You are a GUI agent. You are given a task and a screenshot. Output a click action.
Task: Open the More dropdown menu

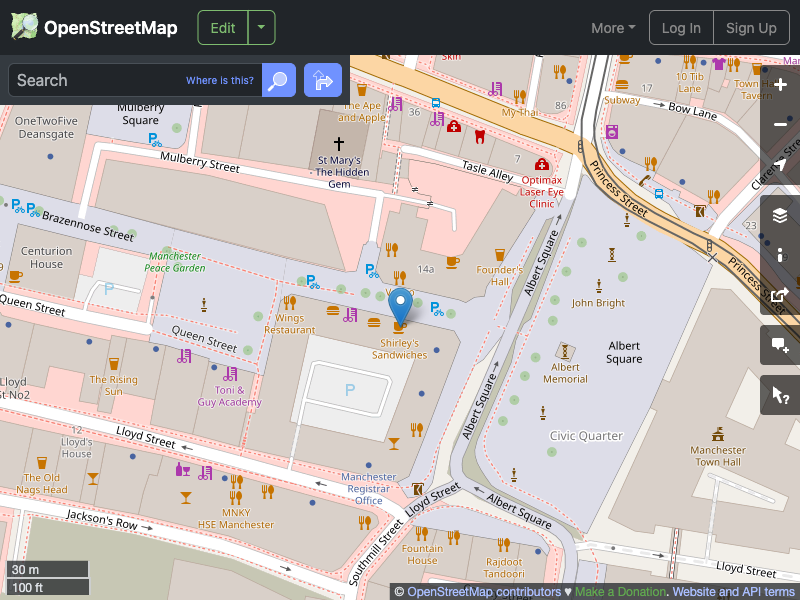pyautogui.click(x=612, y=27)
